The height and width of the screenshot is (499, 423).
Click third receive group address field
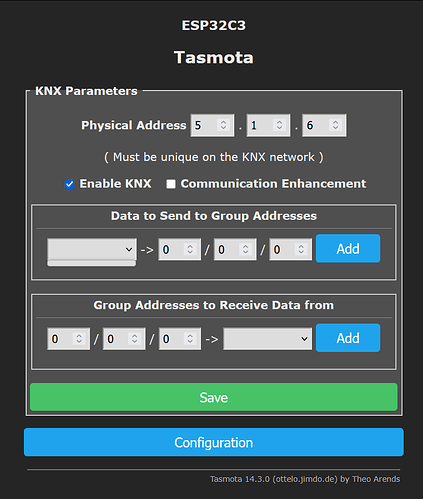180,339
